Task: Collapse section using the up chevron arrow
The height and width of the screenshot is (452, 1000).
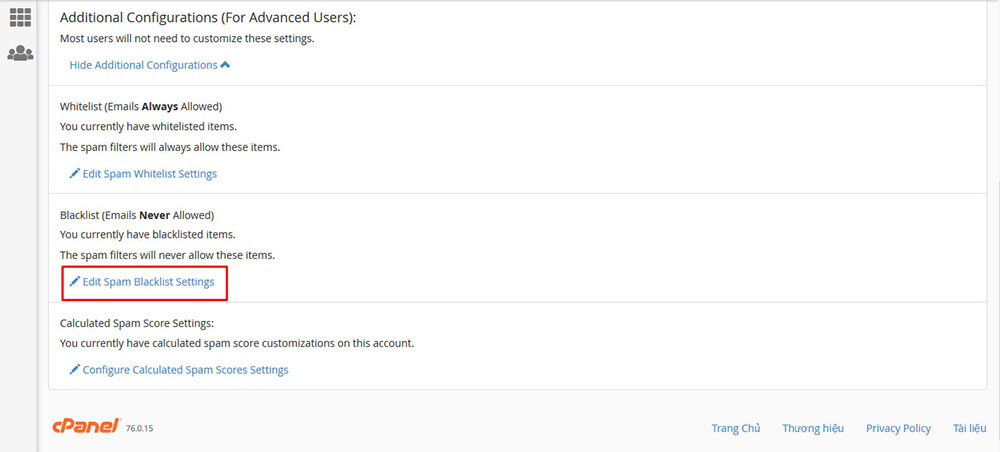Action: click(224, 65)
